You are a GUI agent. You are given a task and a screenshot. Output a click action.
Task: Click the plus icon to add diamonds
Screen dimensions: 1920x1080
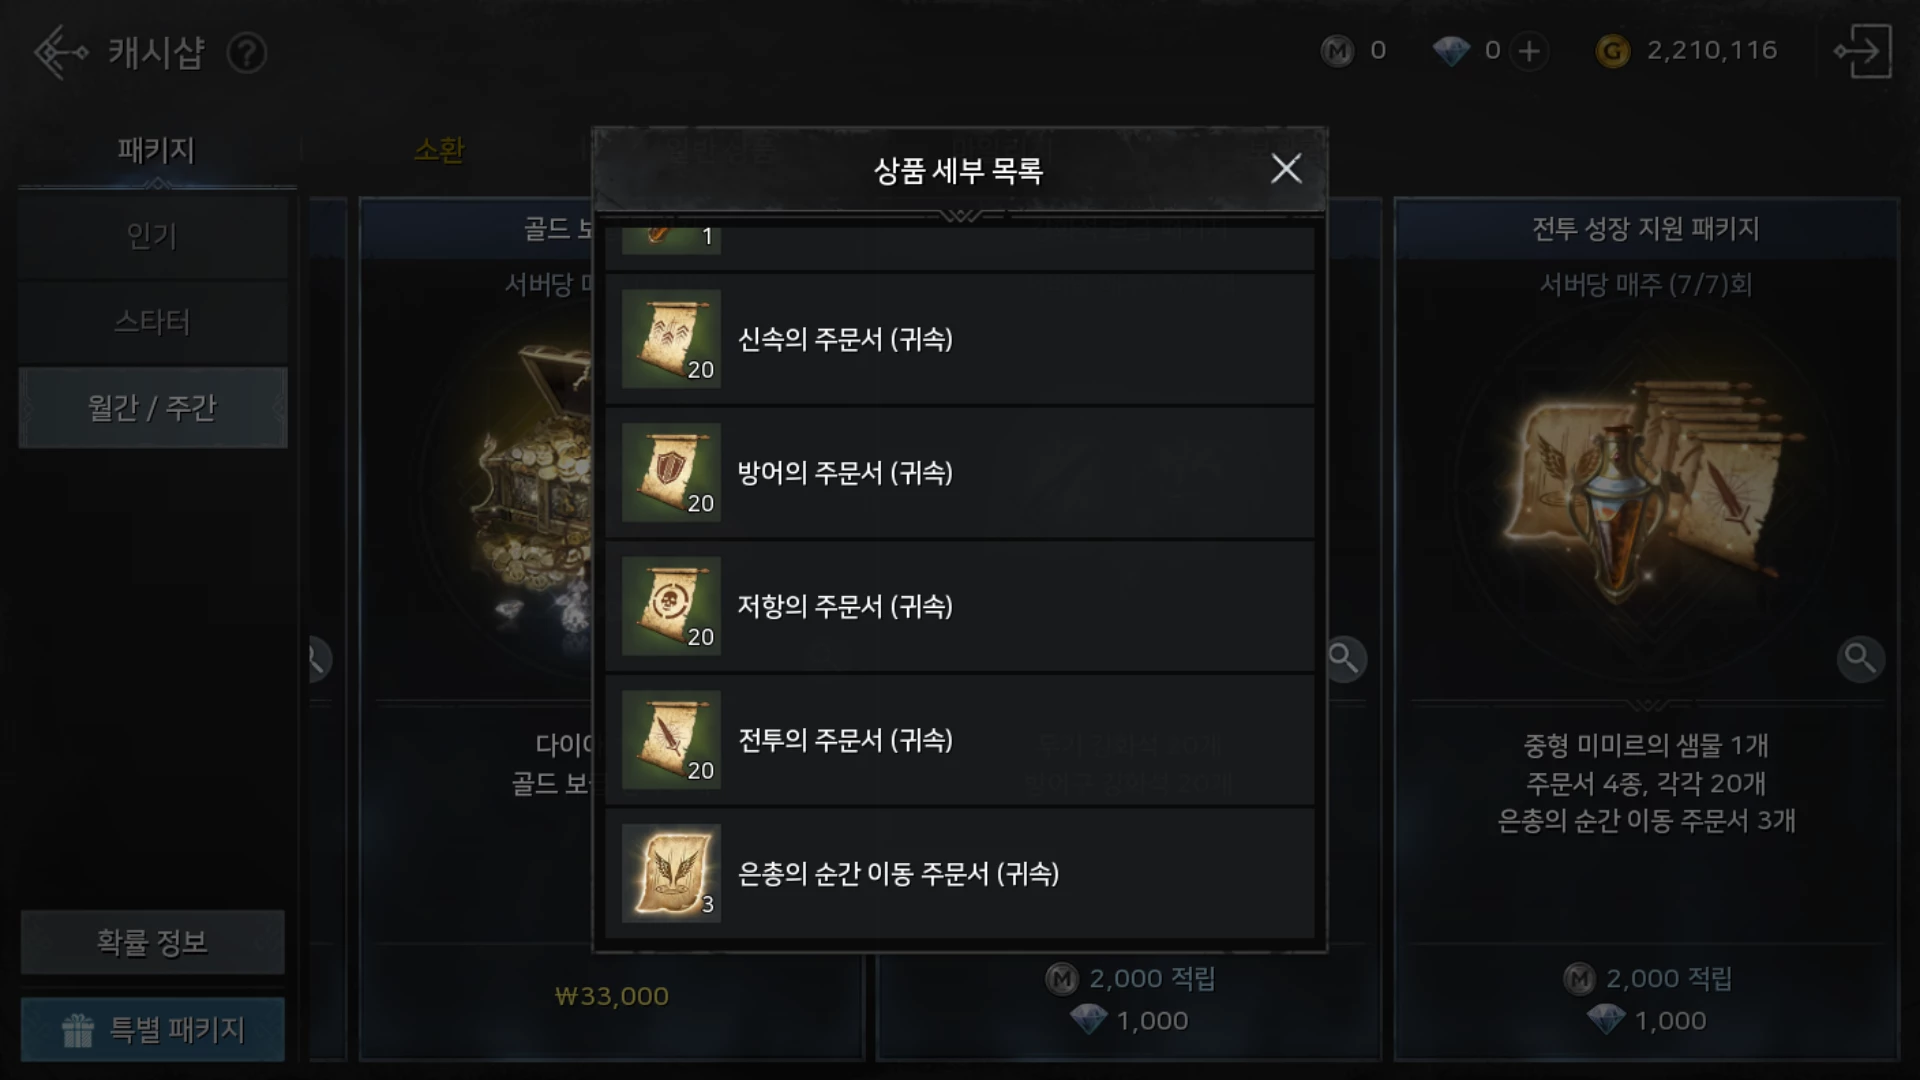pyautogui.click(x=1529, y=51)
